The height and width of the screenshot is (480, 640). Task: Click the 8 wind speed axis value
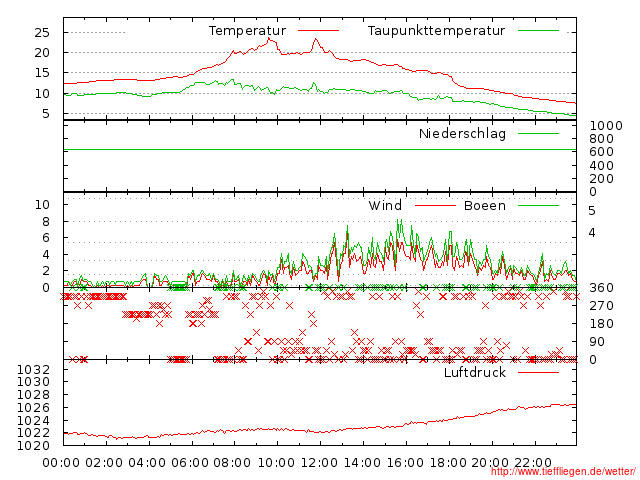[46, 222]
